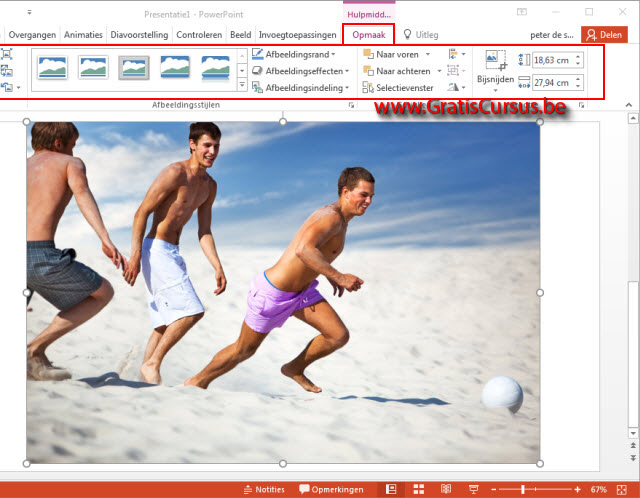Click the Delen share button
This screenshot has width=640, height=498.
click(604, 35)
